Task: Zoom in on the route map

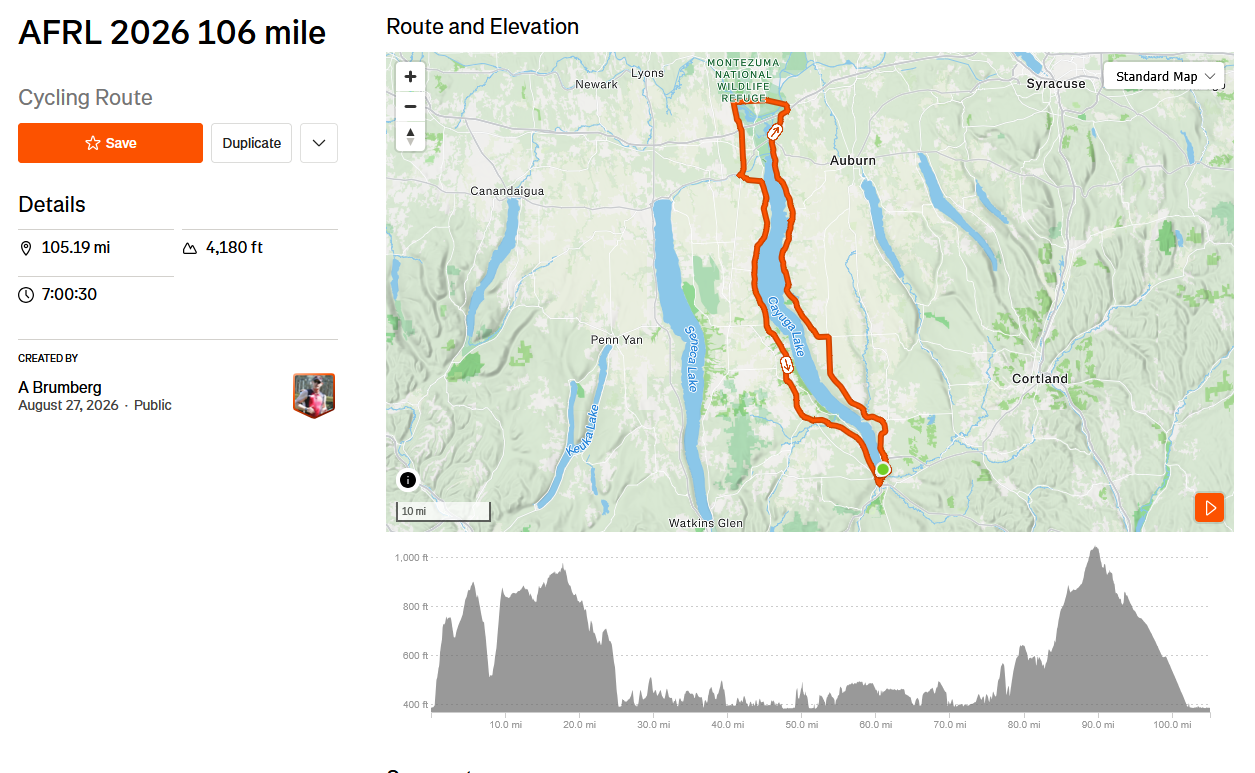Action: (x=410, y=77)
